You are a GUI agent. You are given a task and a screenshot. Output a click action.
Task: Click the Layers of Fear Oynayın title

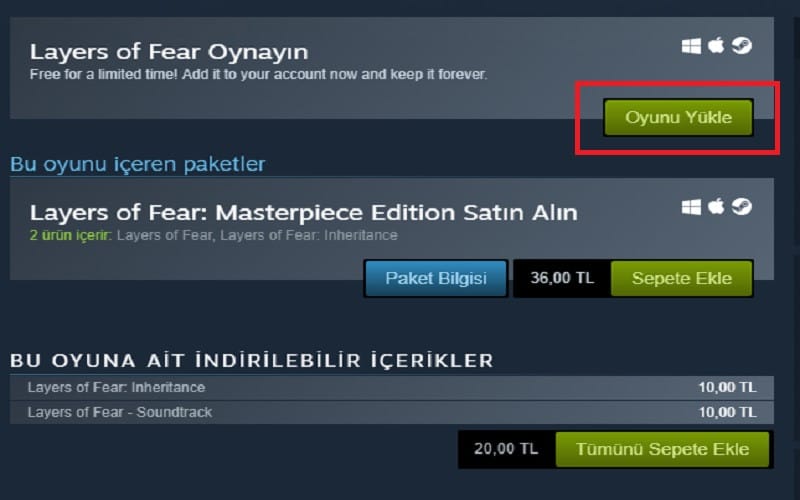click(169, 52)
